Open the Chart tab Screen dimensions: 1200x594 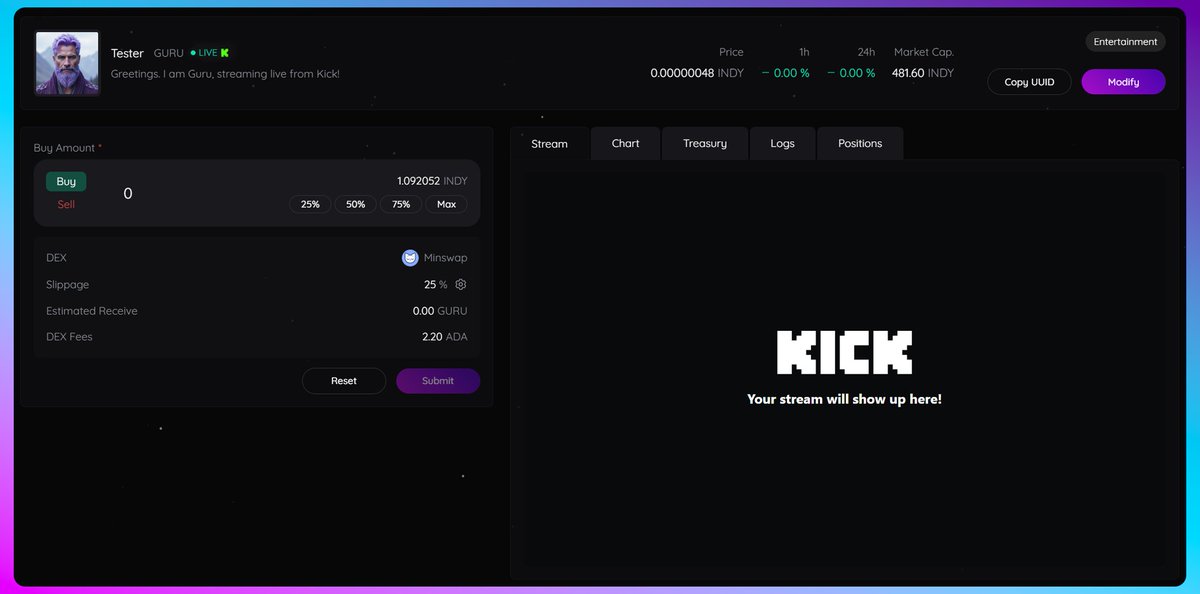[626, 143]
